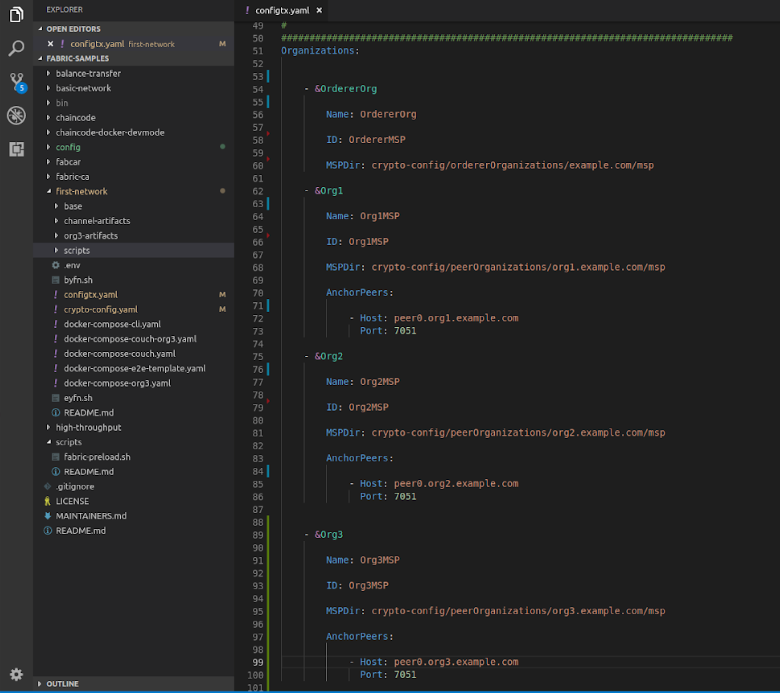Click '&Org3' anchor in the editor

pyautogui.click(x=329, y=534)
